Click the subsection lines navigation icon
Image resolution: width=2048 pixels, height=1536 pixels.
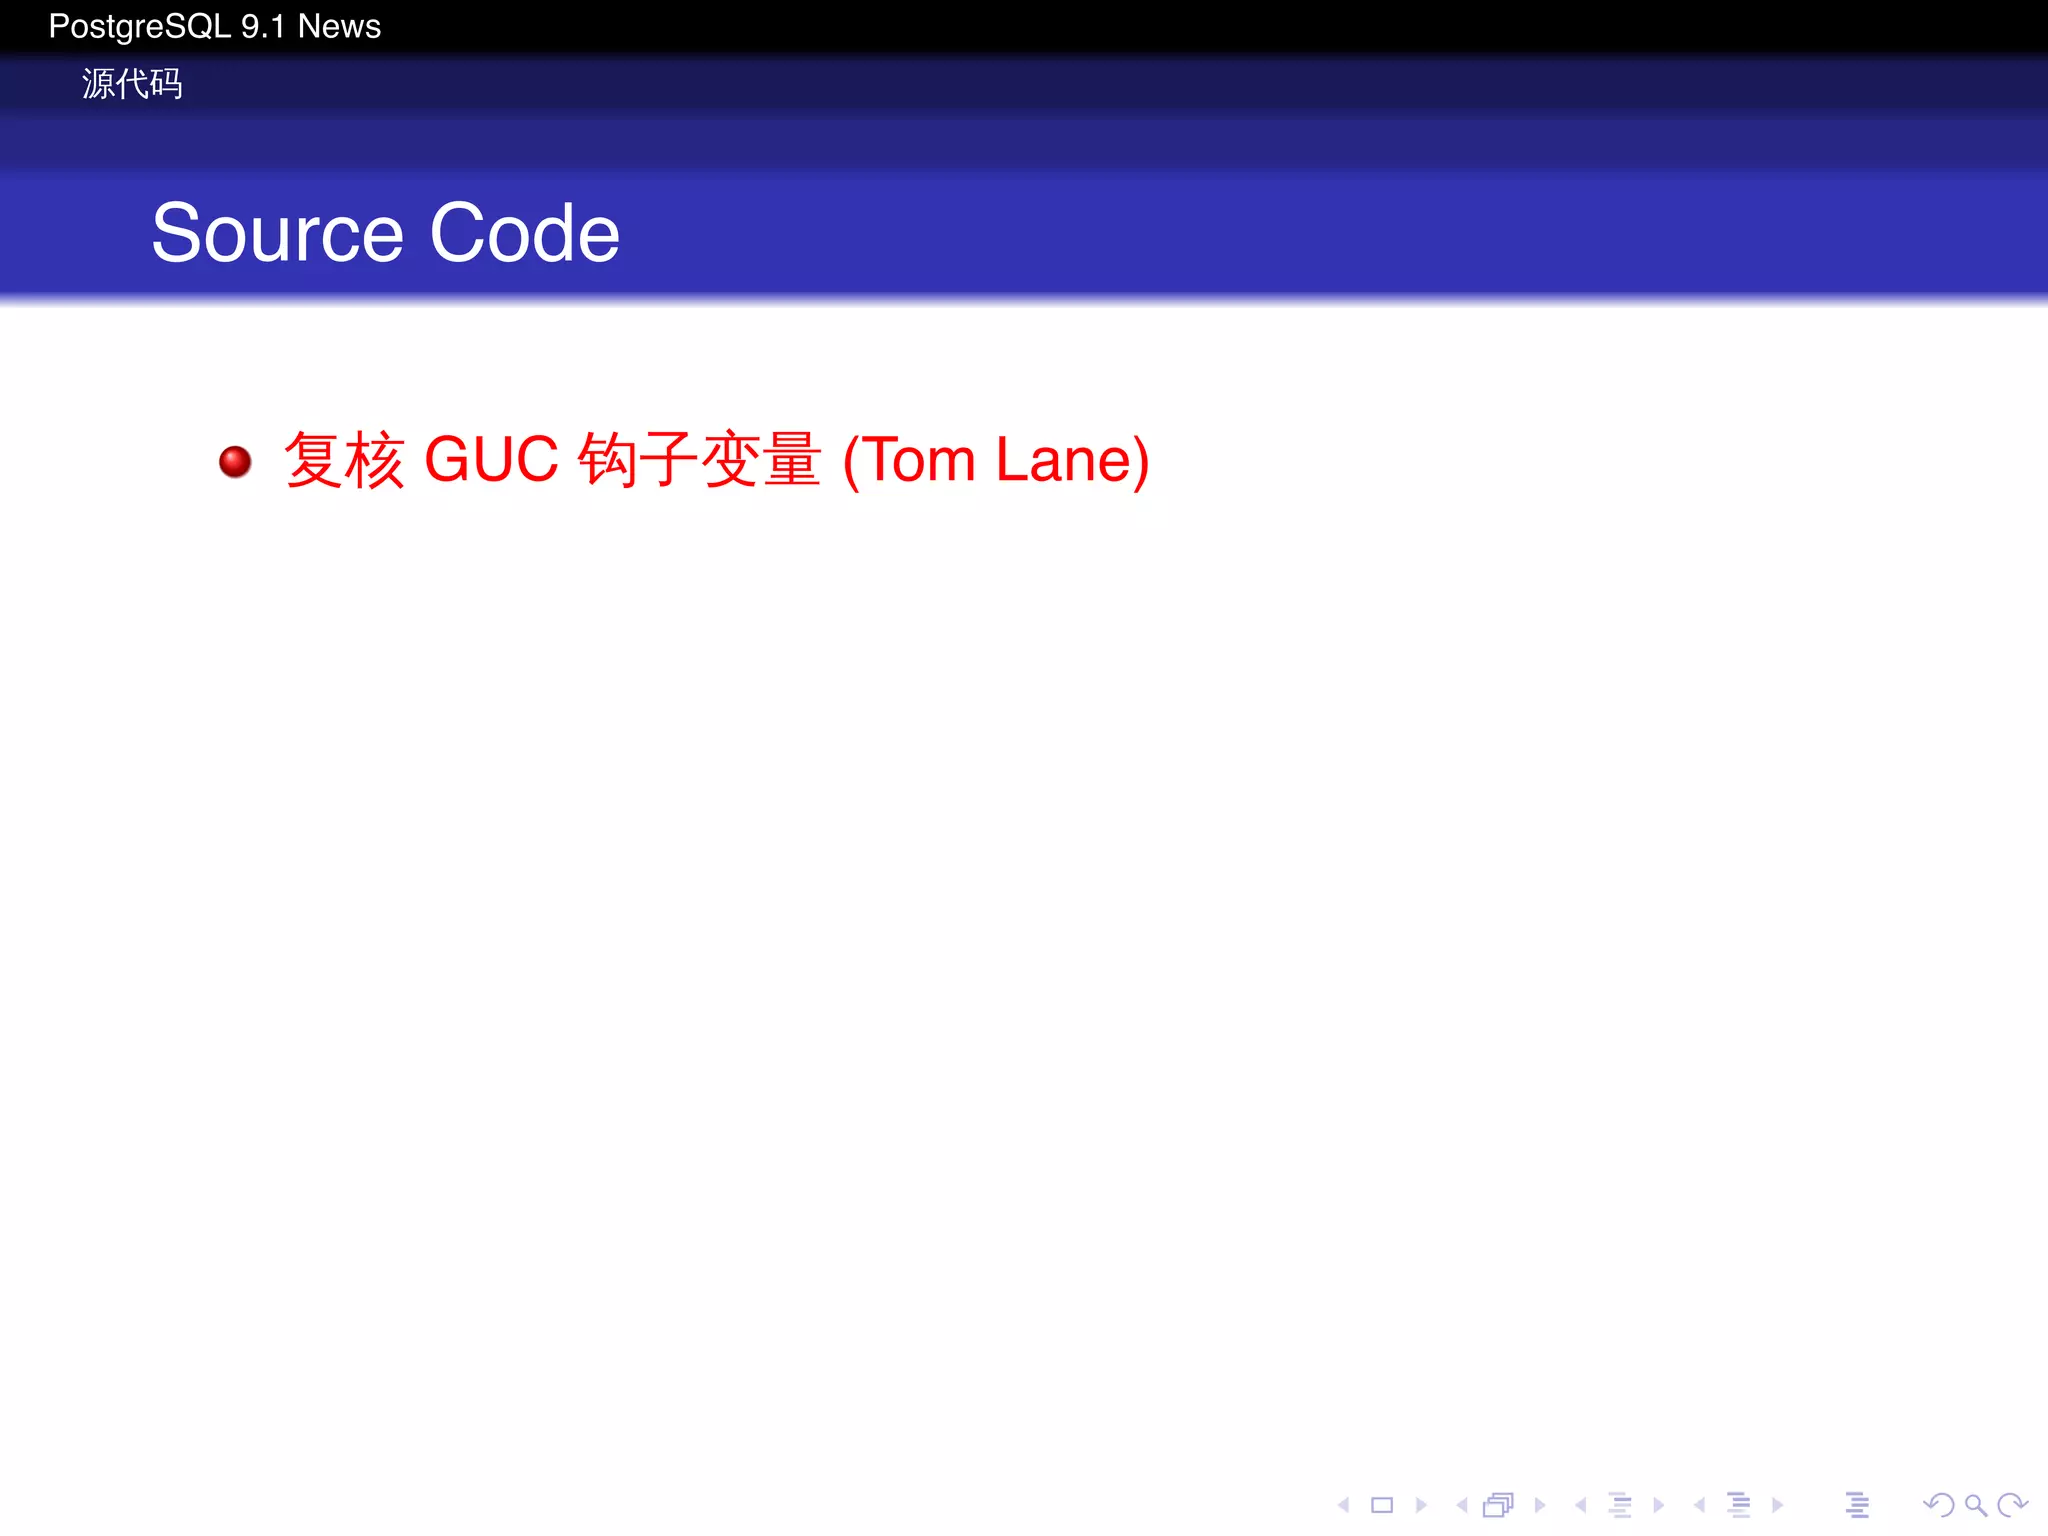pyautogui.click(x=1621, y=1504)
